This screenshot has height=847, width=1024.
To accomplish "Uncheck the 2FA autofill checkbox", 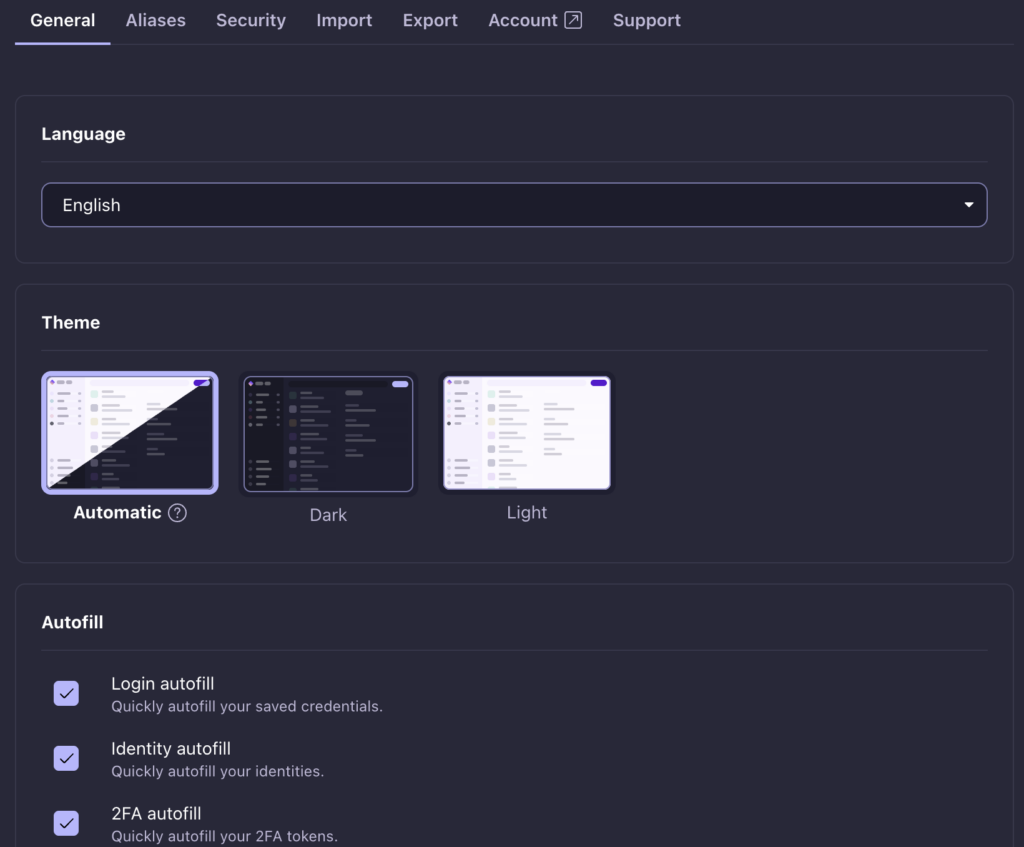I will [x=66, y=823].
